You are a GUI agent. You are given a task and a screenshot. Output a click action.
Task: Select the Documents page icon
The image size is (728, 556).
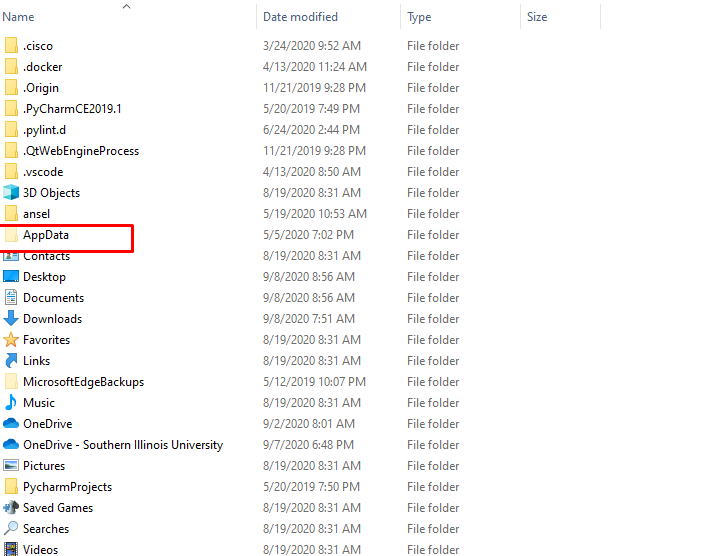pyautogui.click(x=11, y=297)
